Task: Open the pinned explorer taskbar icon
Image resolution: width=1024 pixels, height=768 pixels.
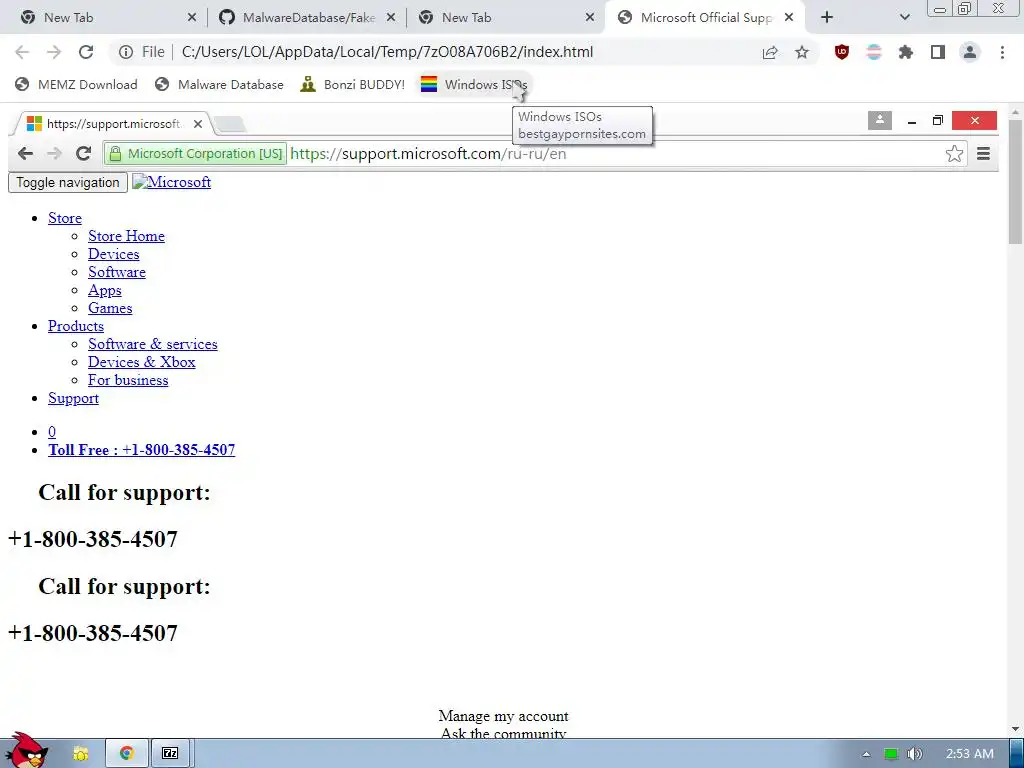Action: point(81,754)
